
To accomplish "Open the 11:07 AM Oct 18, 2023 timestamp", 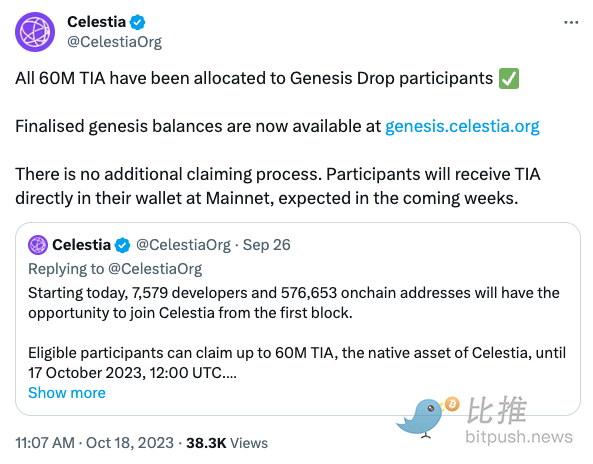I will (x=95, y=443).
